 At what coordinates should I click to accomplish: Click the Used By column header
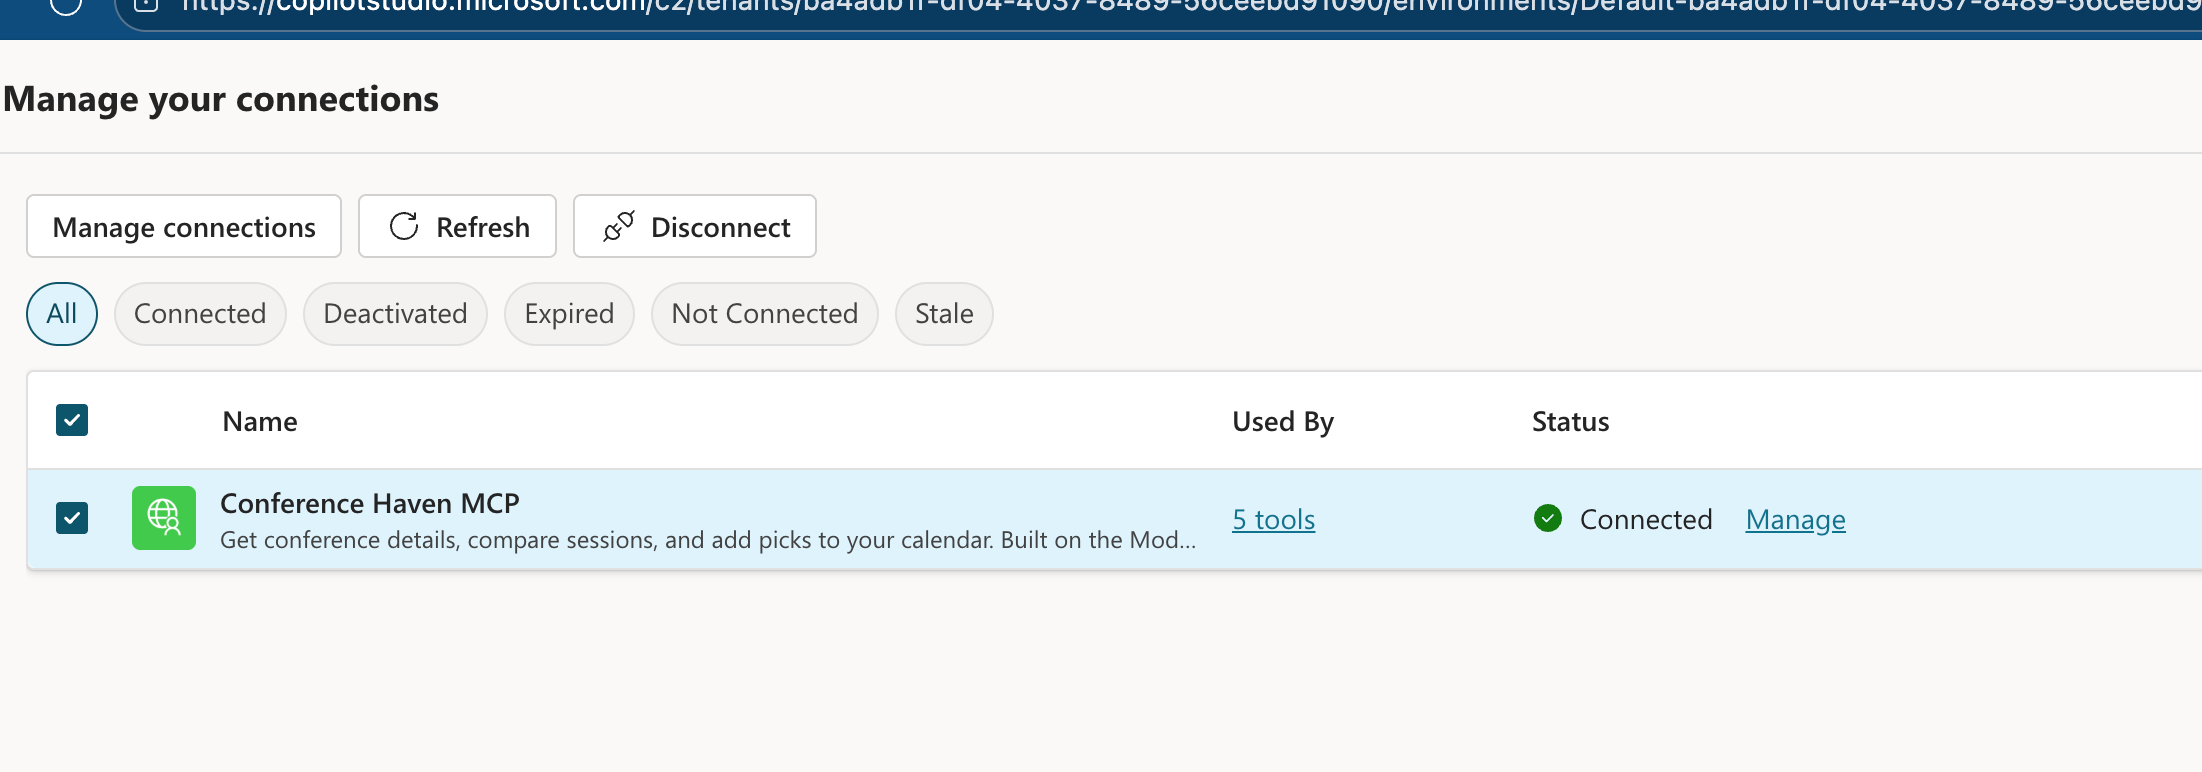tap(1282, 421)
